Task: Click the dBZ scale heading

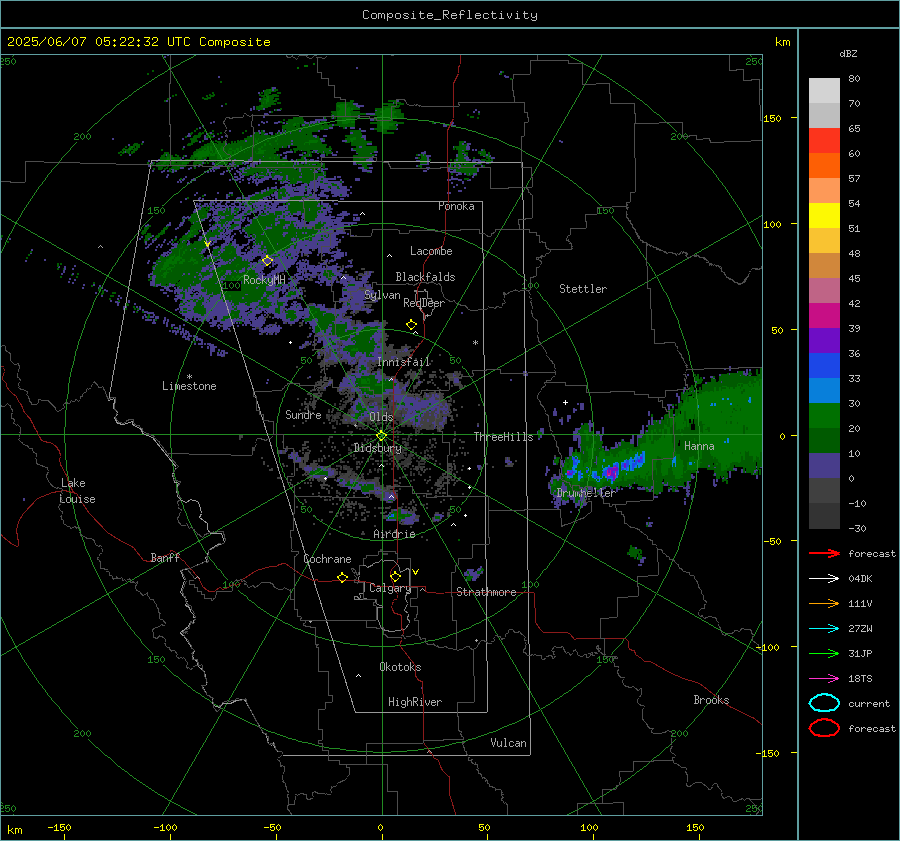Action: click(x=848, y=53)
